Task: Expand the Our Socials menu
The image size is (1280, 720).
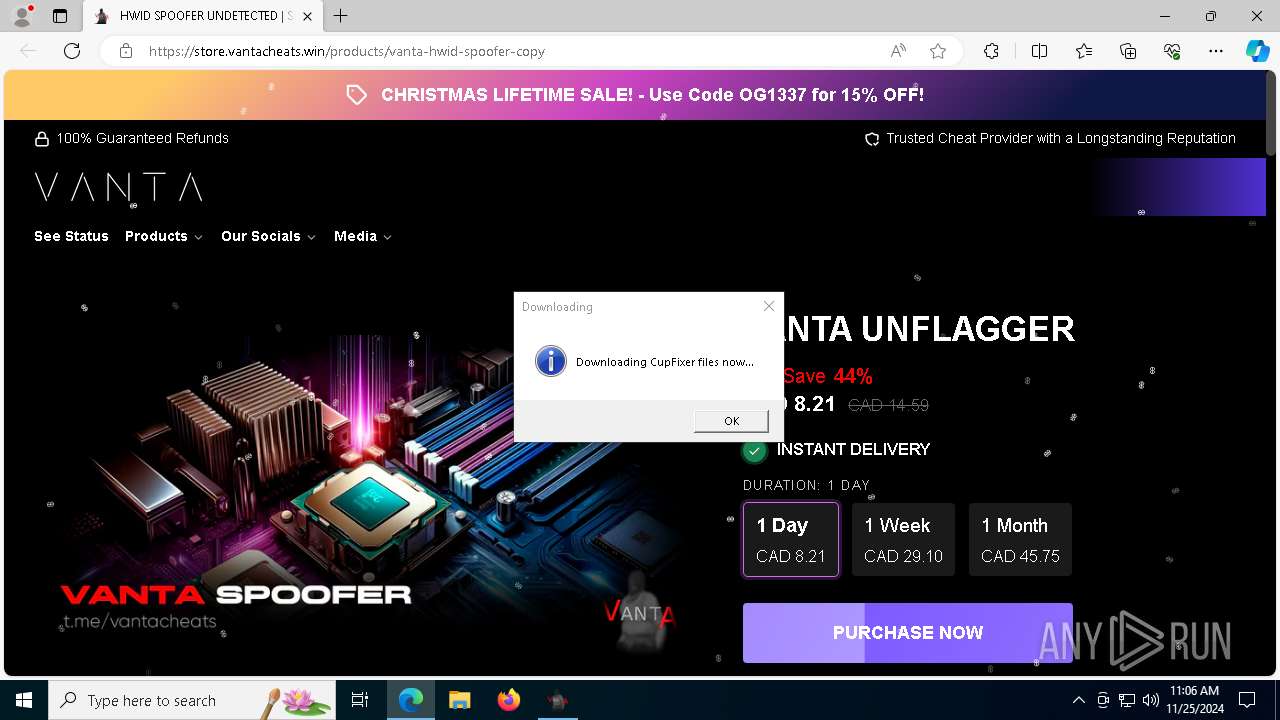Action: click(x=268, y=236)
